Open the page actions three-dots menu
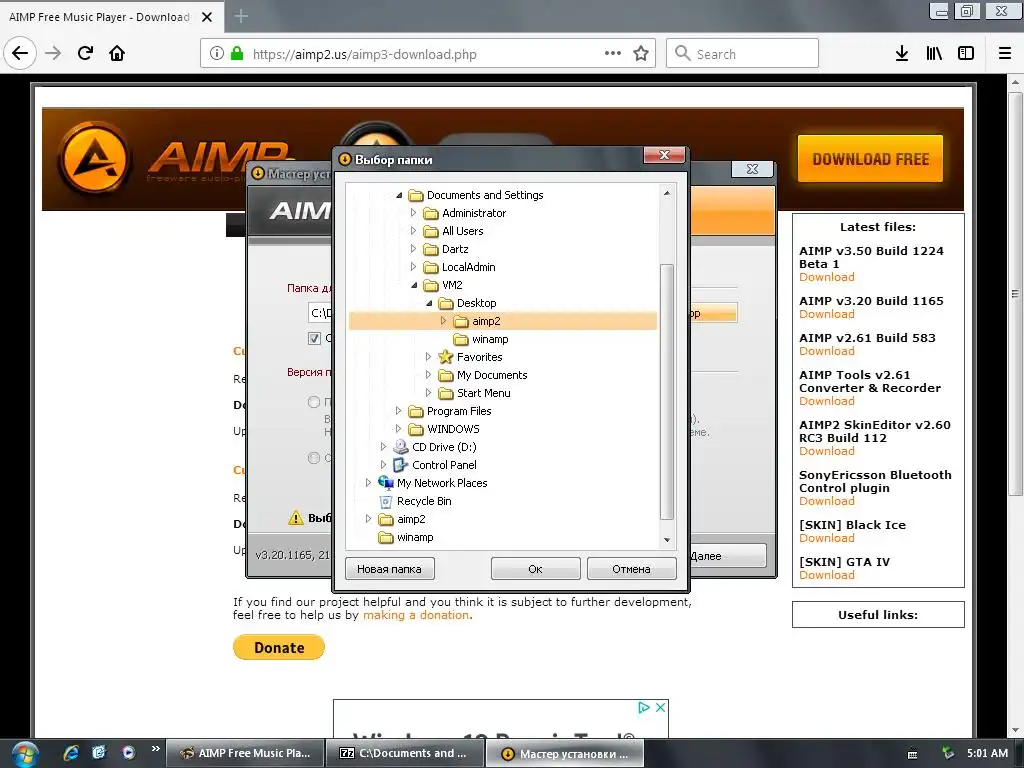Screen dimensions: 1024x768 pyautogui.click(x=613, y=53)
